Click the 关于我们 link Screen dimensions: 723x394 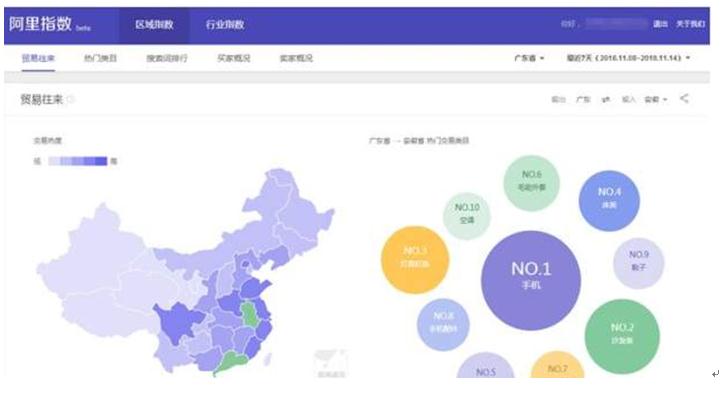[690, 24]
